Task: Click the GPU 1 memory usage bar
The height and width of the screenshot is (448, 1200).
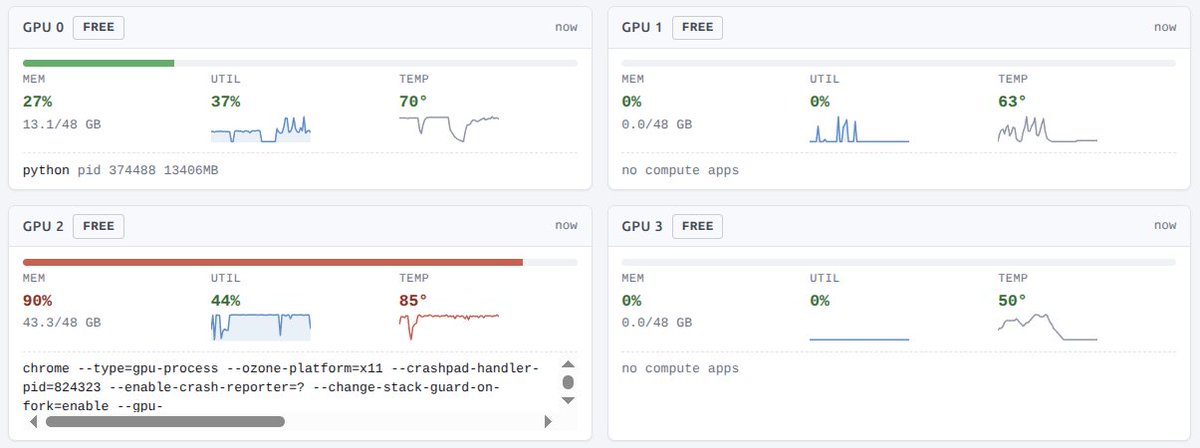Action: tap(898, 63)
